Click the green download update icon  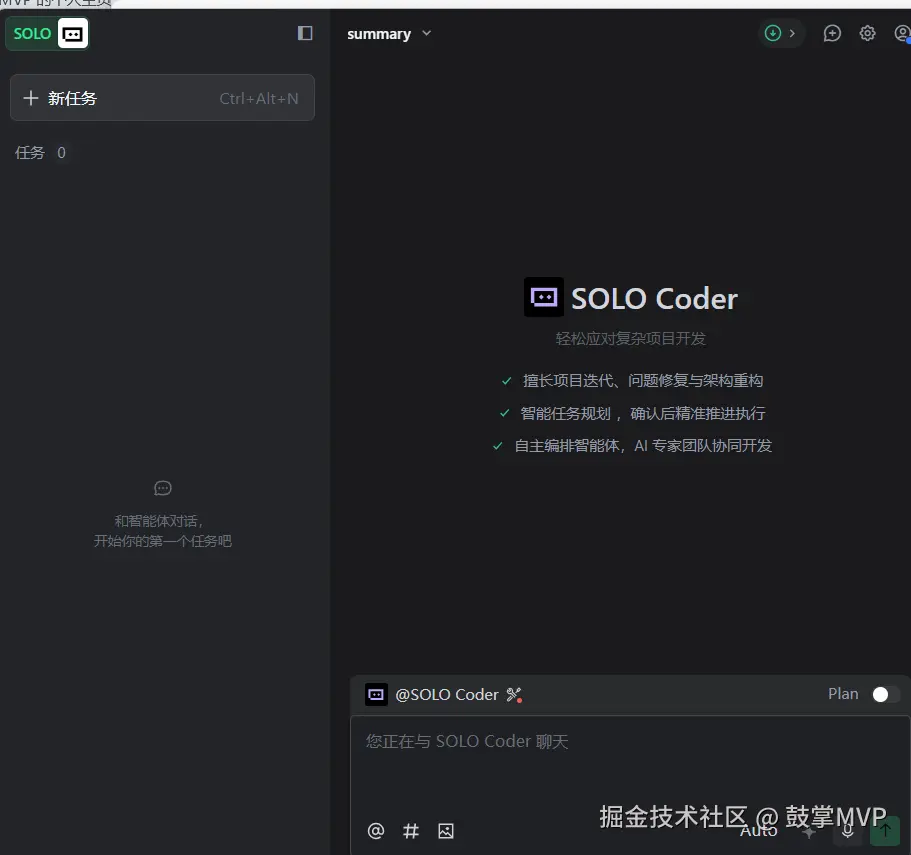click(772, 33)
